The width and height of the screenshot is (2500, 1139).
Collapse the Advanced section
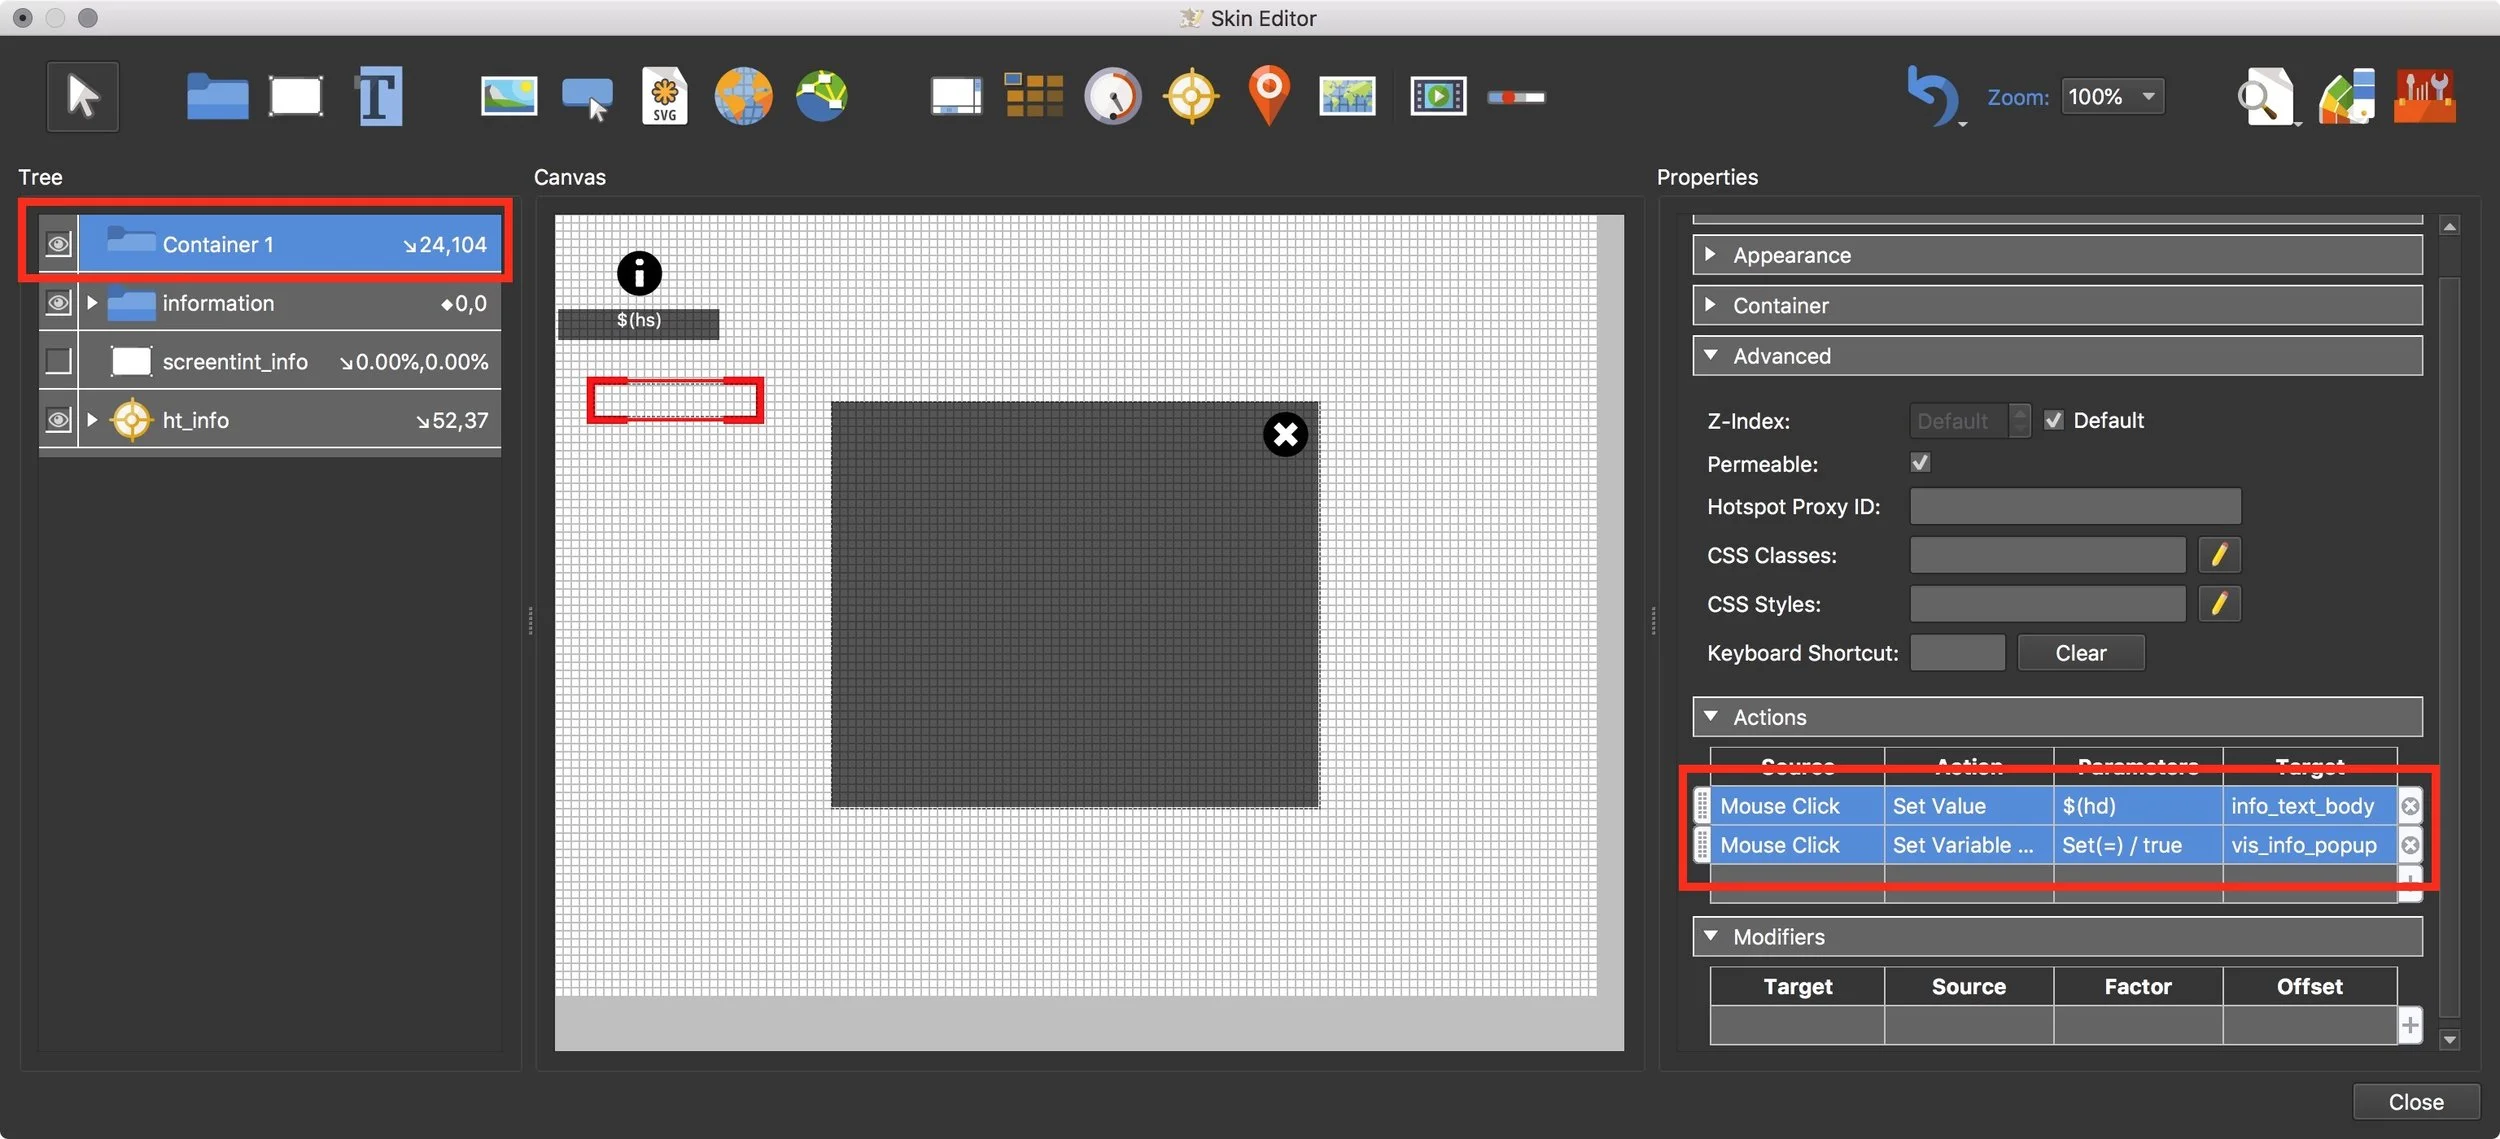1711,355
